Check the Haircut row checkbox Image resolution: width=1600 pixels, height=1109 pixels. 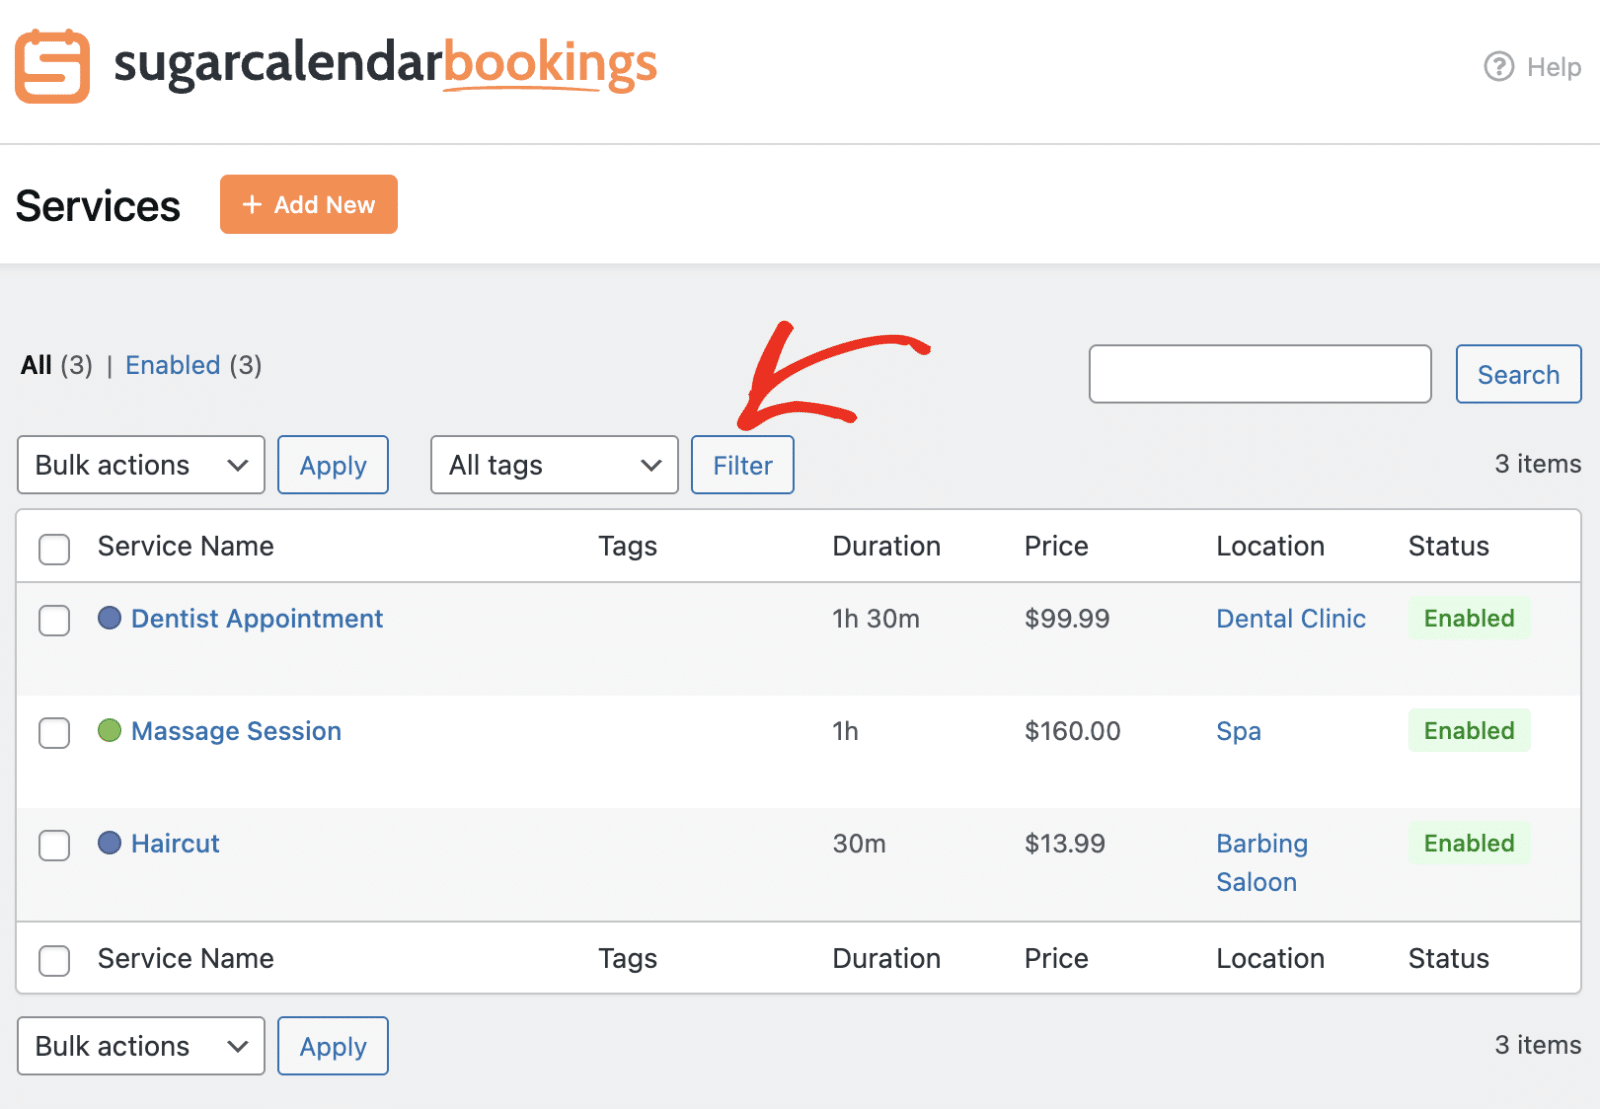(x=54, y=845)
